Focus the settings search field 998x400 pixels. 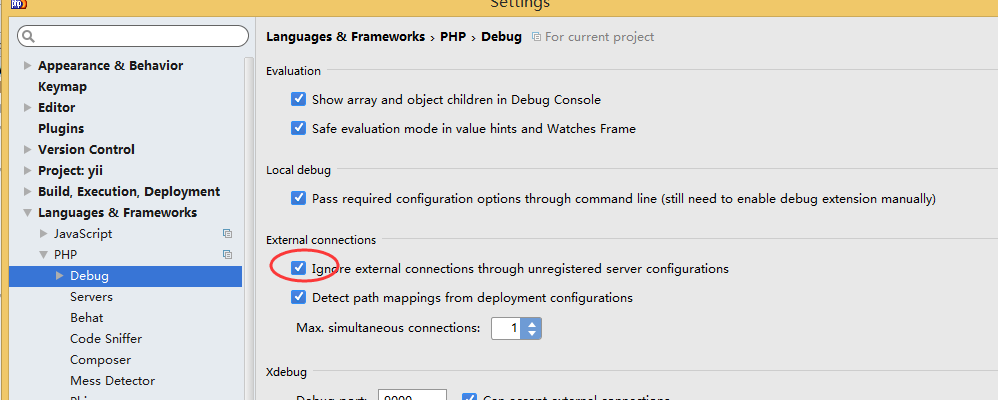[x=133, y=36]
